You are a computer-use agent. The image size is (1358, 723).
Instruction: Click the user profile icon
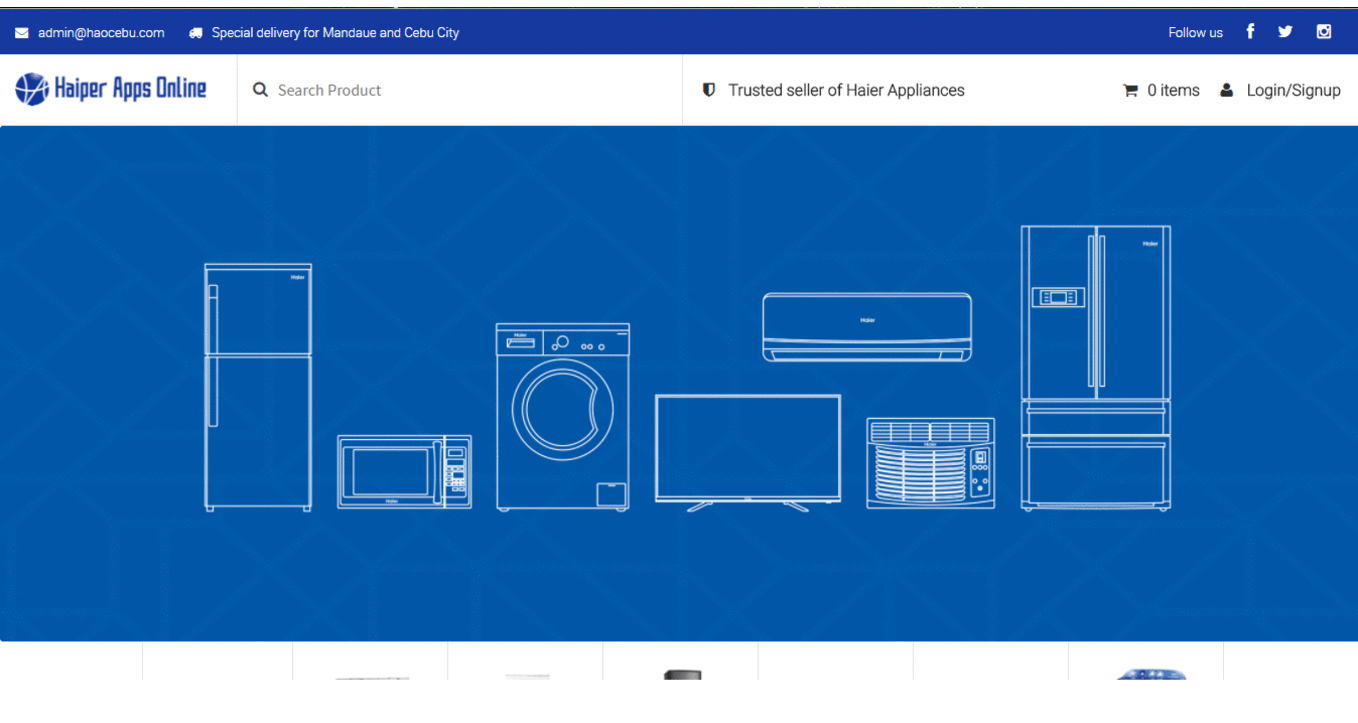tap(1227, 90)
